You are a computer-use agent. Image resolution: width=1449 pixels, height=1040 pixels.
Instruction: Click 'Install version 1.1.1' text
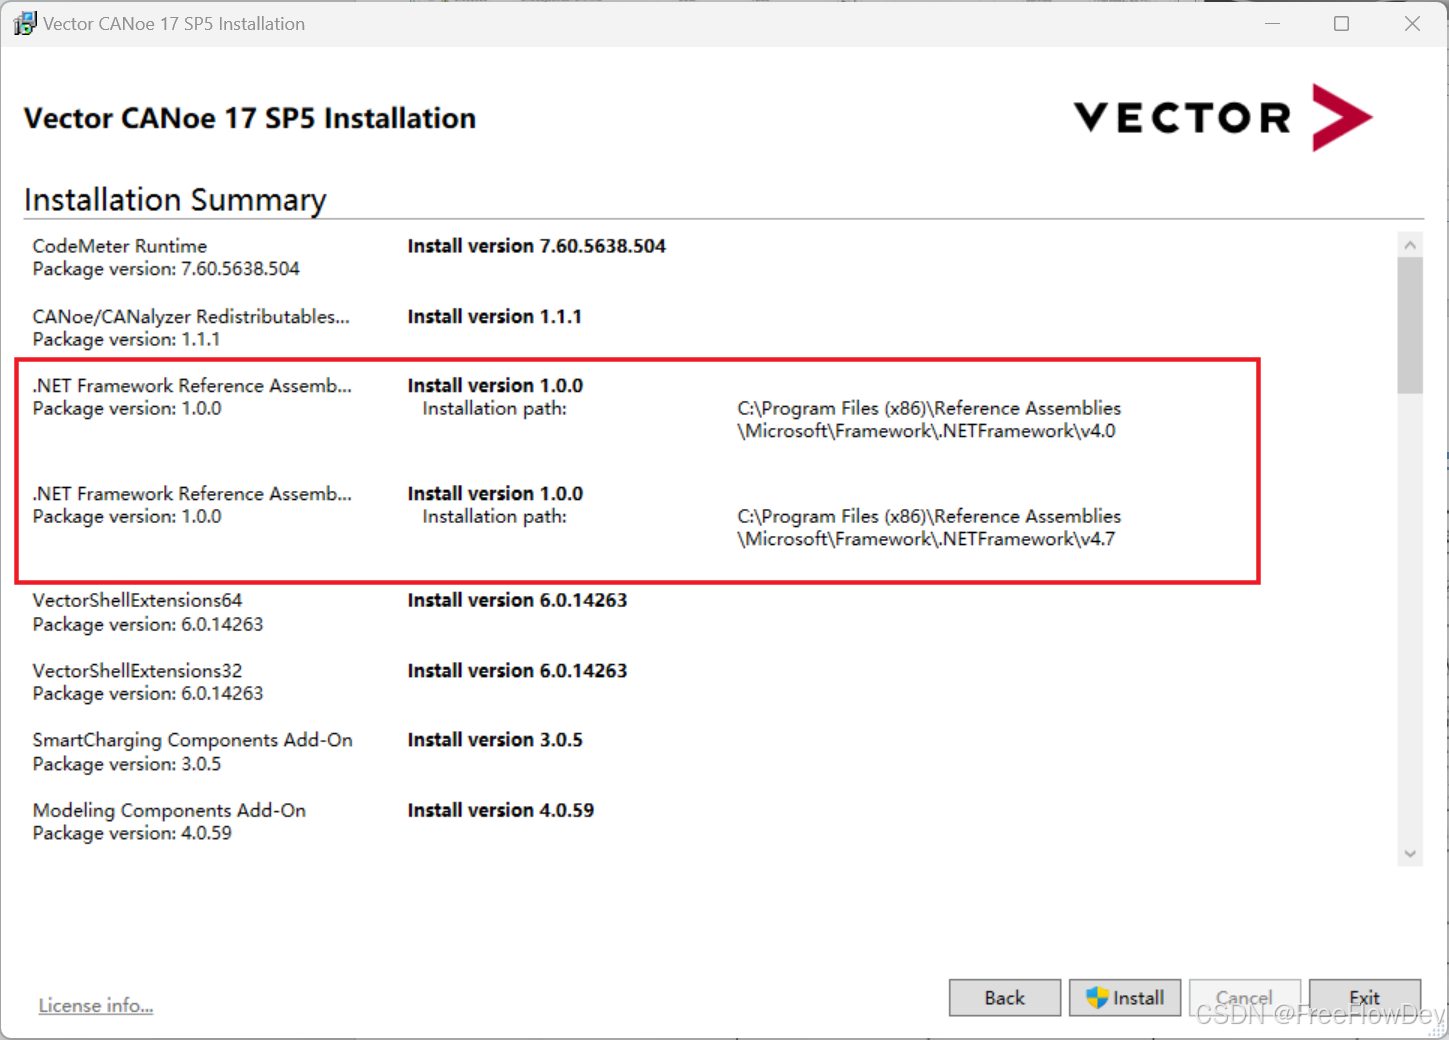pyautogui.click(x=494, y=317)
